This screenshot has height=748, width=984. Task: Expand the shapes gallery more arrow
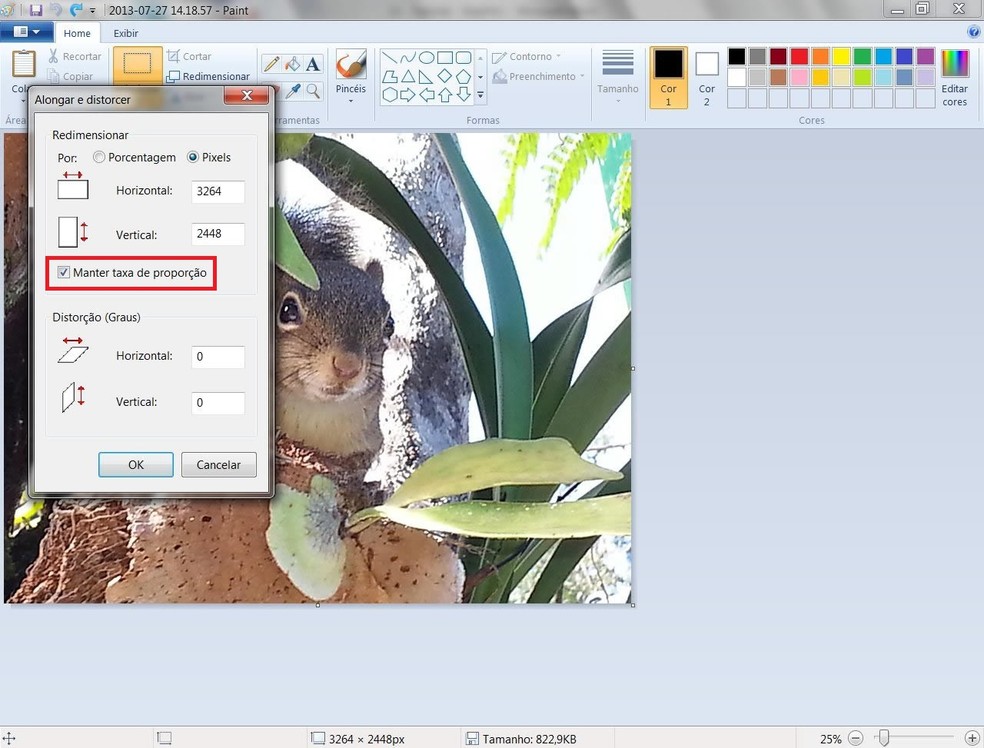pyautogui.click(x=480, y=95)
